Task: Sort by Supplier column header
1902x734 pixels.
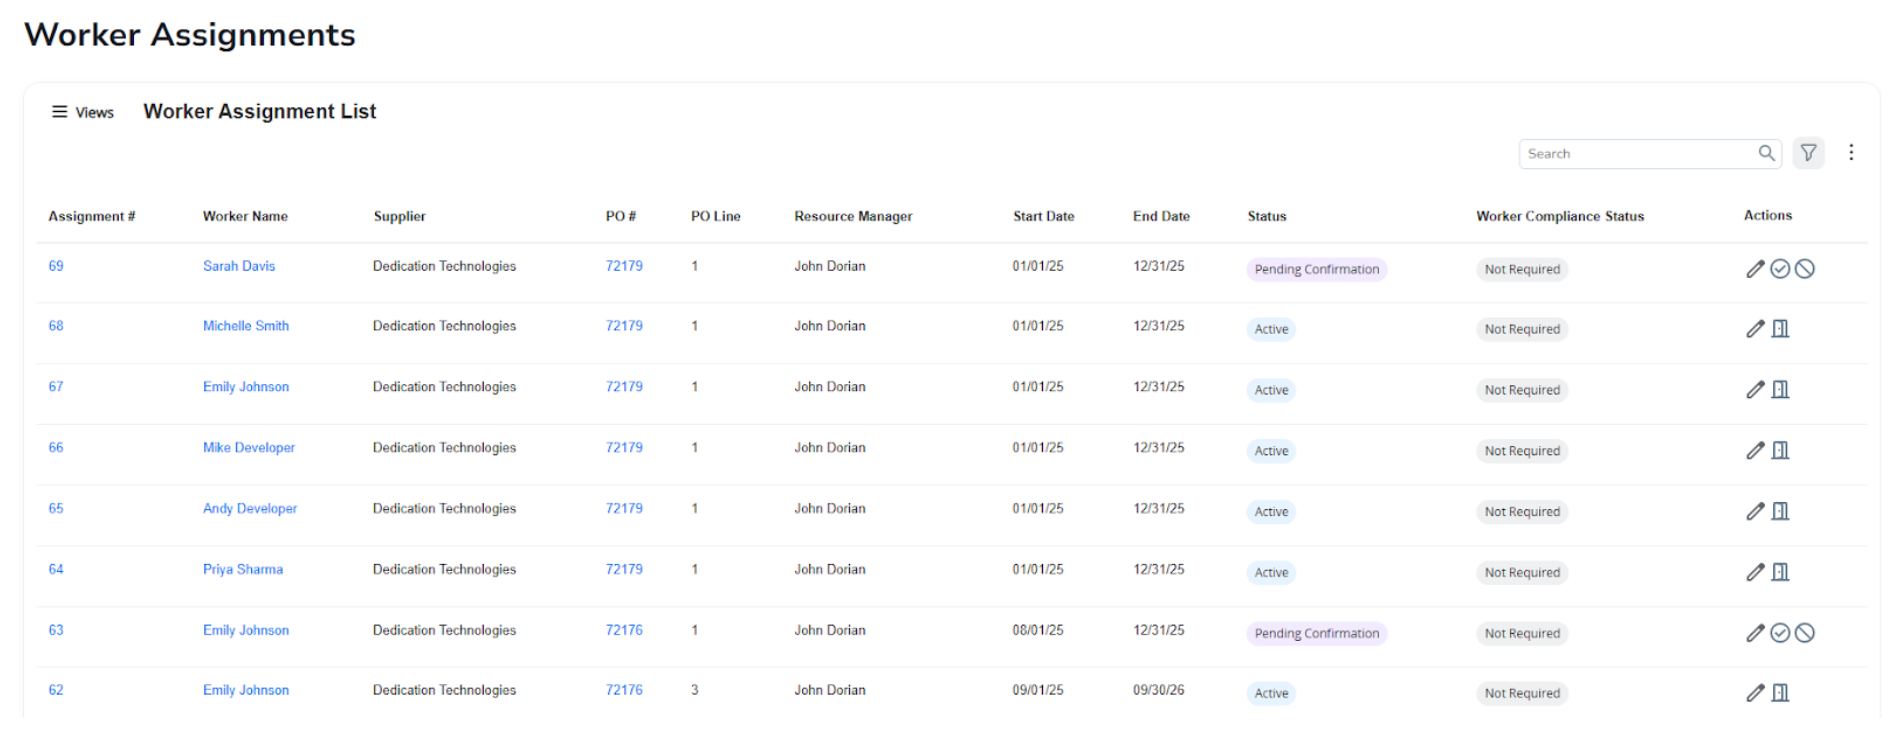Action: point(400,217)
